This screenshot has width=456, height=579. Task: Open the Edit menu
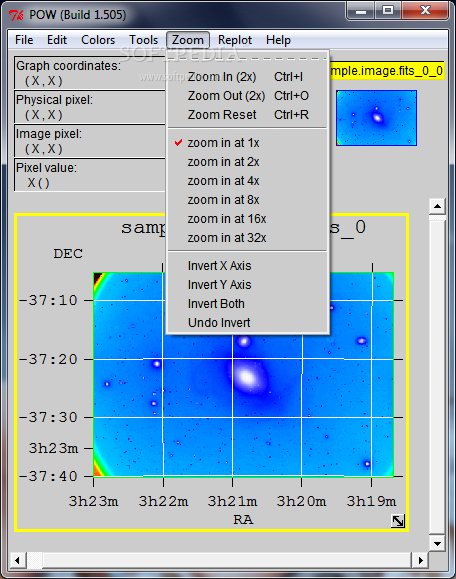(57, 40)
